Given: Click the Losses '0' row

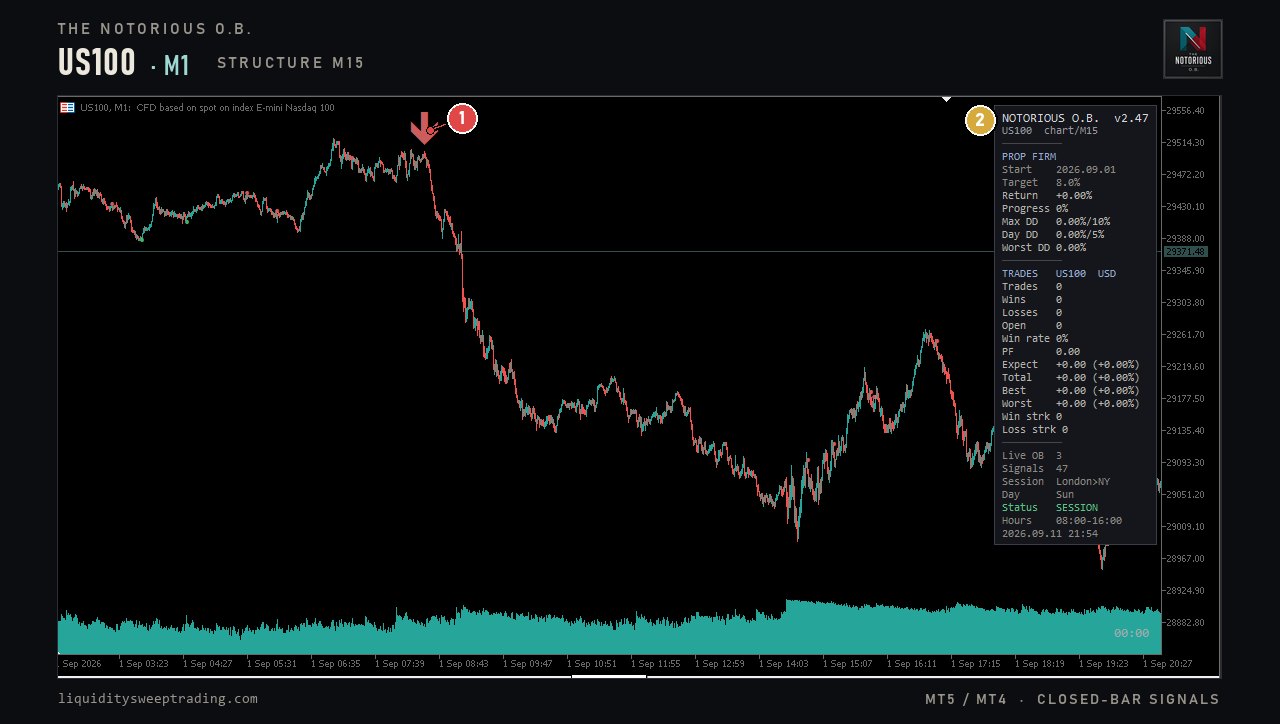Looking at the screenshot, I should 1032,313.
